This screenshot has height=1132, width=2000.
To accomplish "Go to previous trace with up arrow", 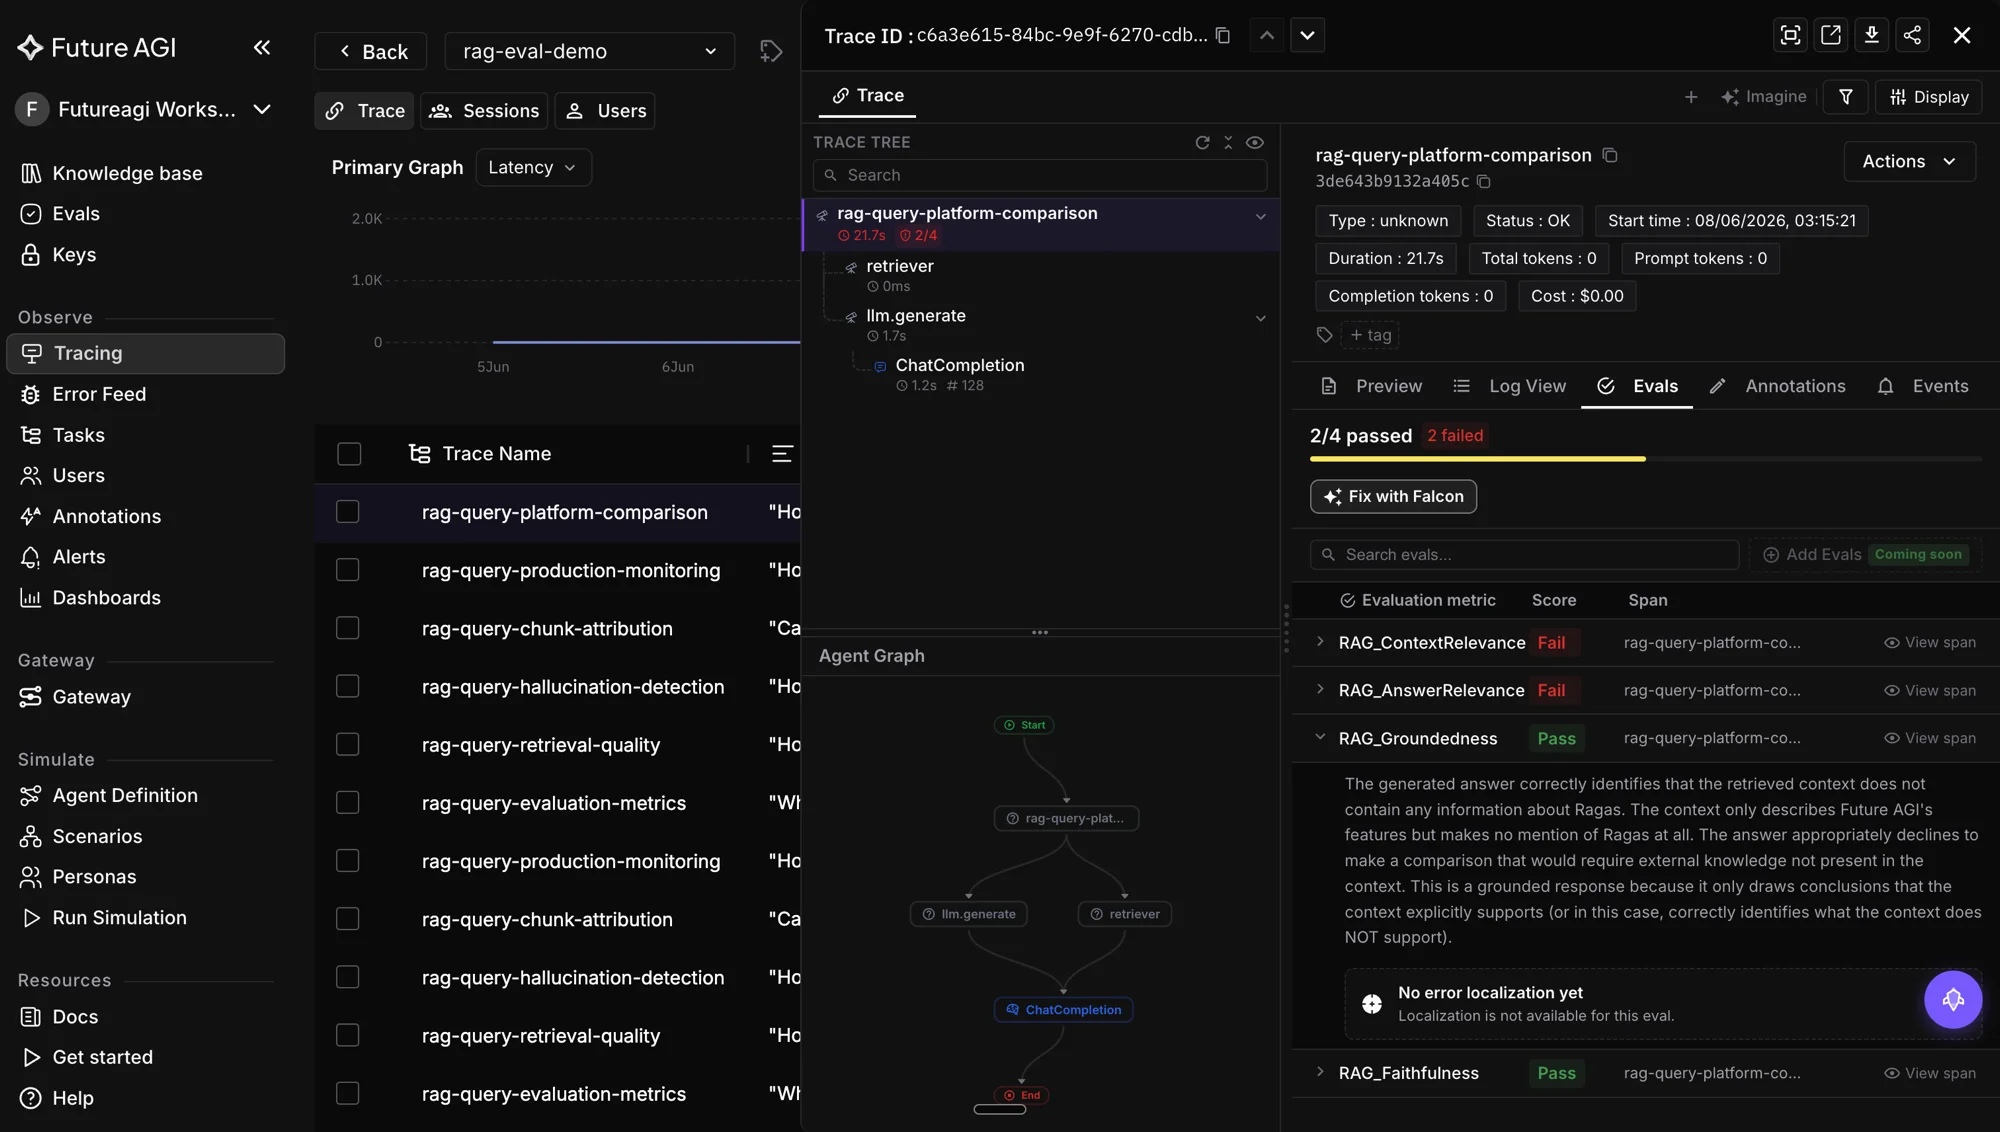I will [1266, 36].
